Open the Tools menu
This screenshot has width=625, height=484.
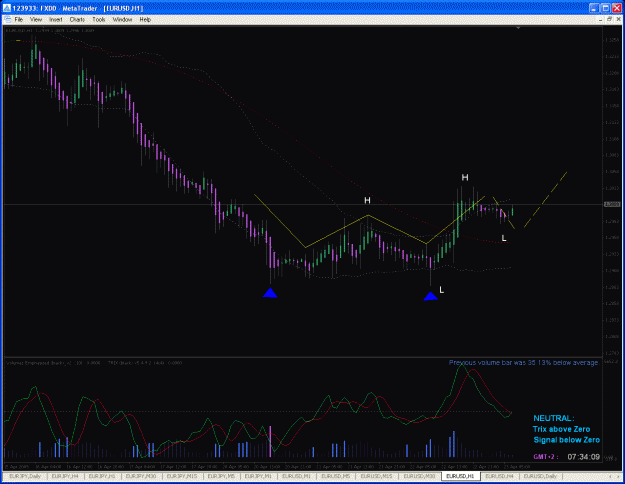coord(98,20)
